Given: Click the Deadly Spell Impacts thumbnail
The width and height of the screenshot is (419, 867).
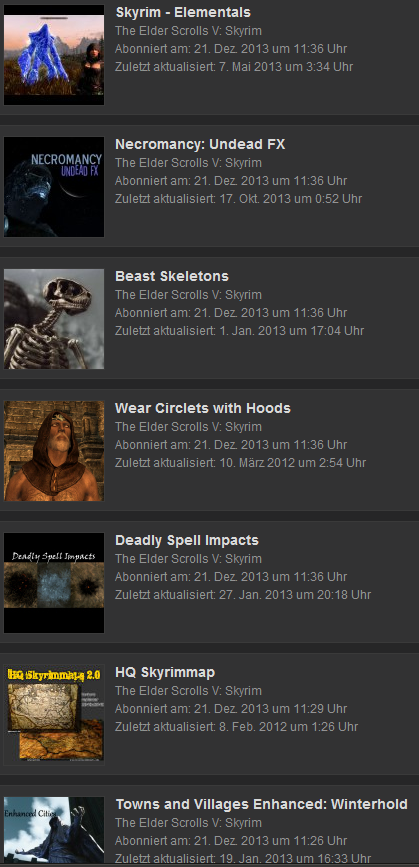Looking at the screenshot, I should point(54,583).
